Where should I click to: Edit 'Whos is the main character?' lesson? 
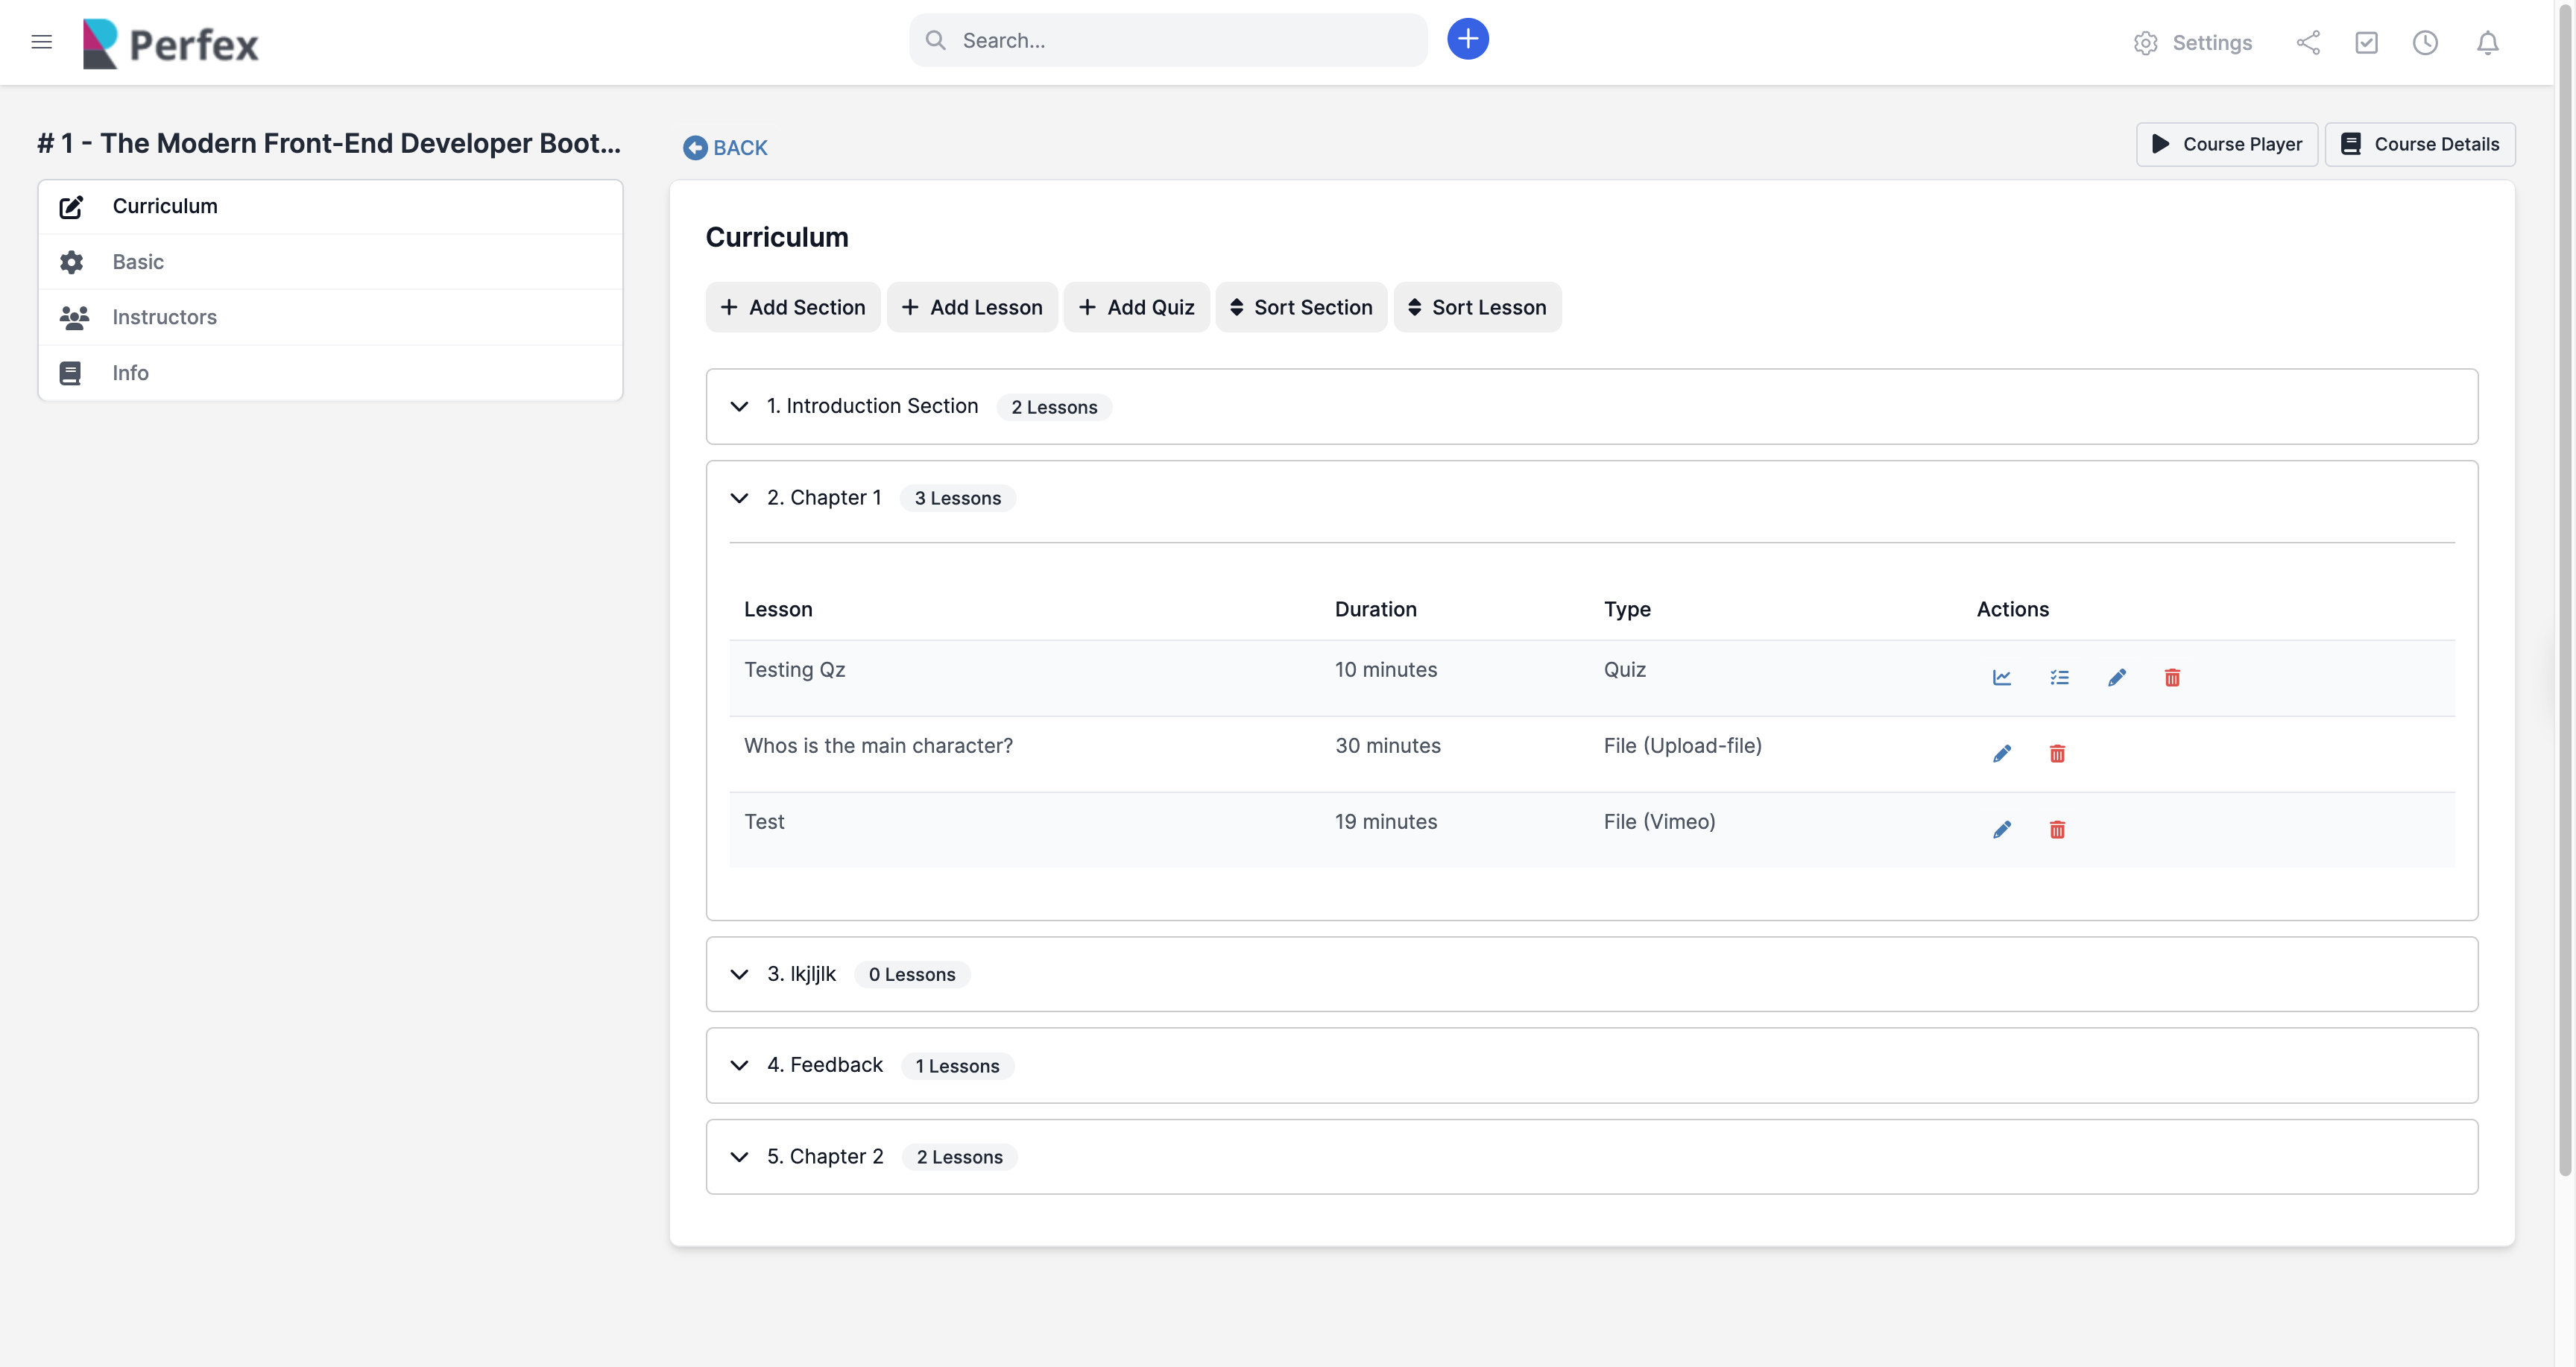click(x=2001, y=753)
